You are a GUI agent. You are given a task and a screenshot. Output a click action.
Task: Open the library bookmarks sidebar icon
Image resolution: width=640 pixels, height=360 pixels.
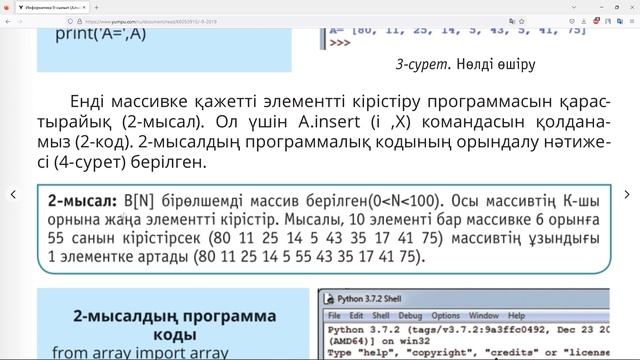coord(608,21)
